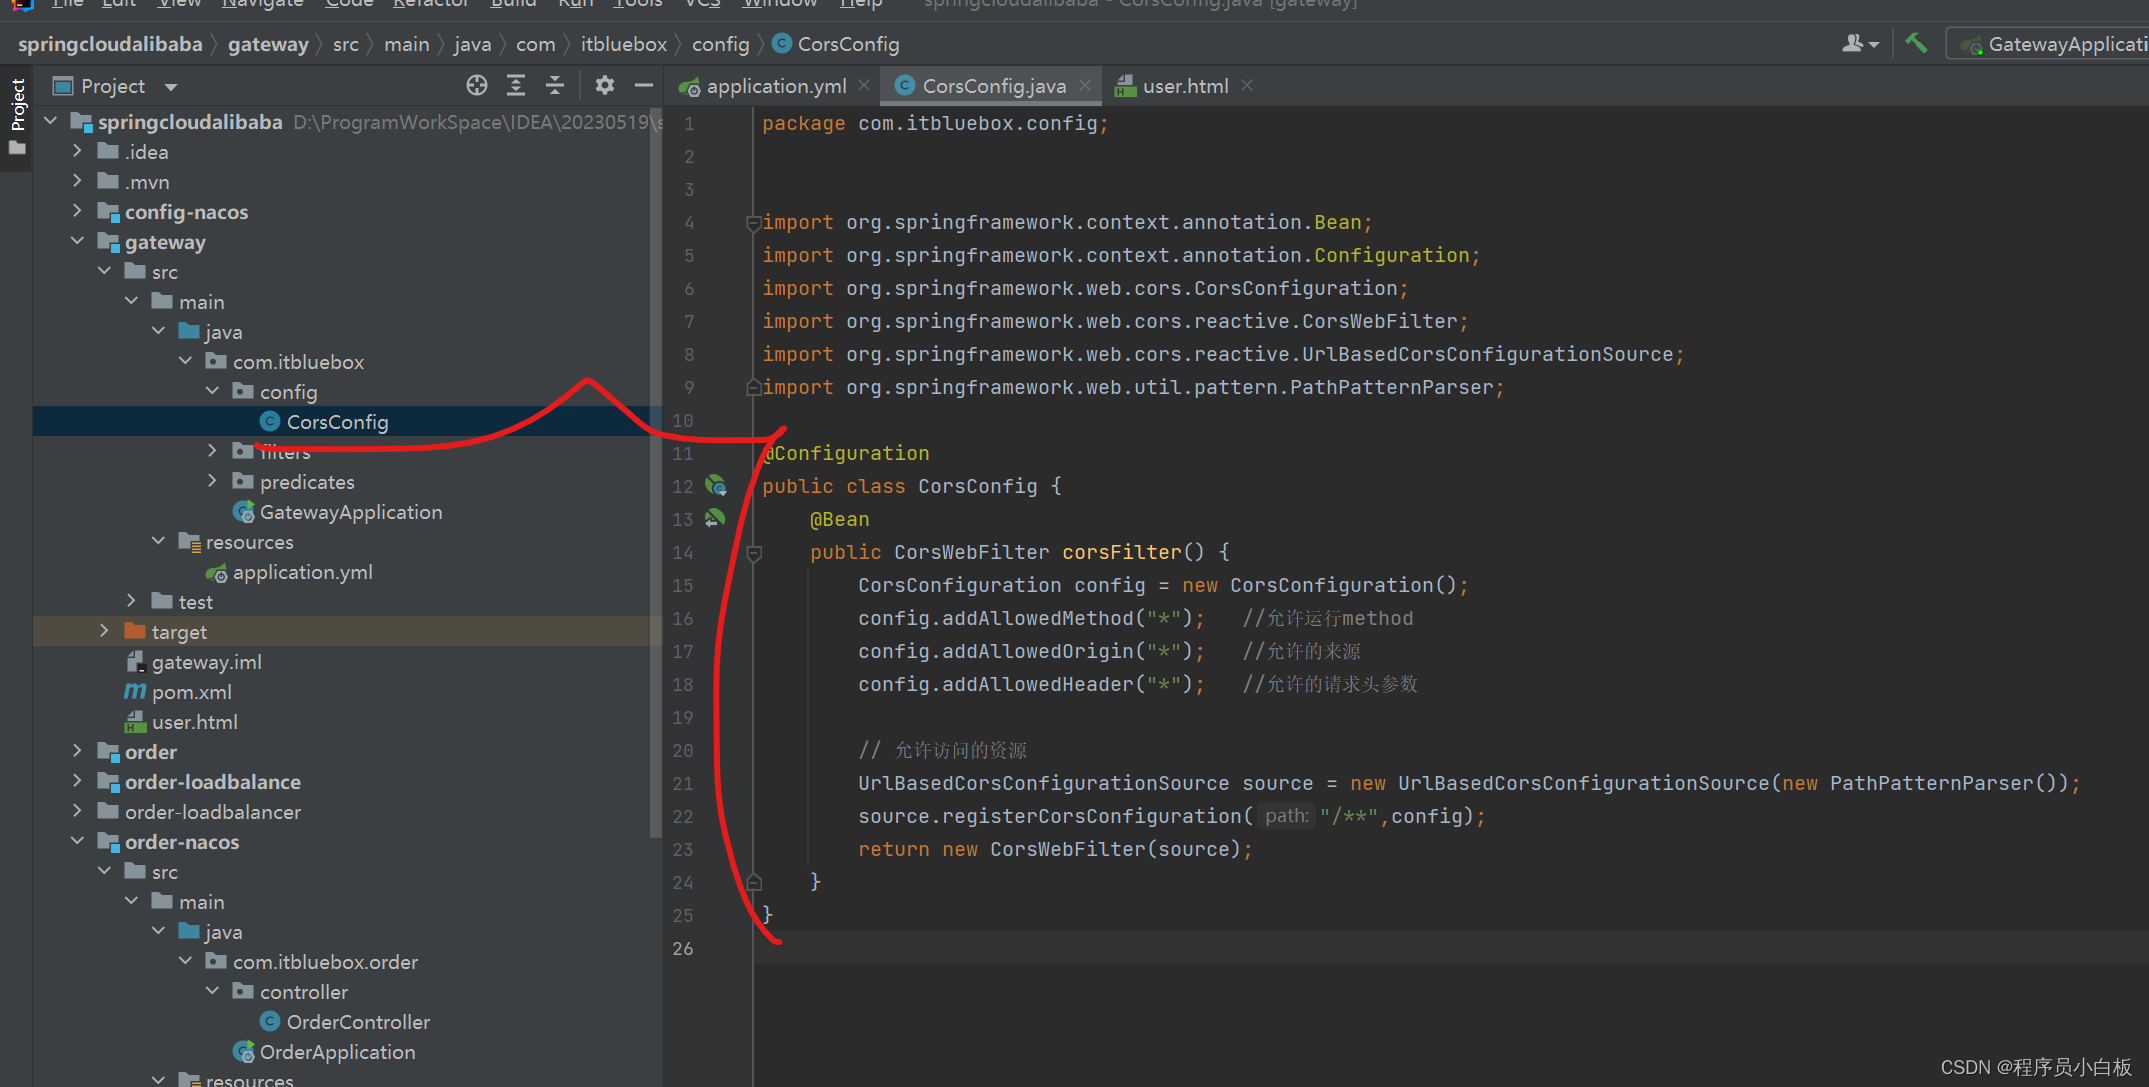Screen dimensions: 2149x1087
Task: Open pom.xml in the gateway module
Action: point(191,692)
